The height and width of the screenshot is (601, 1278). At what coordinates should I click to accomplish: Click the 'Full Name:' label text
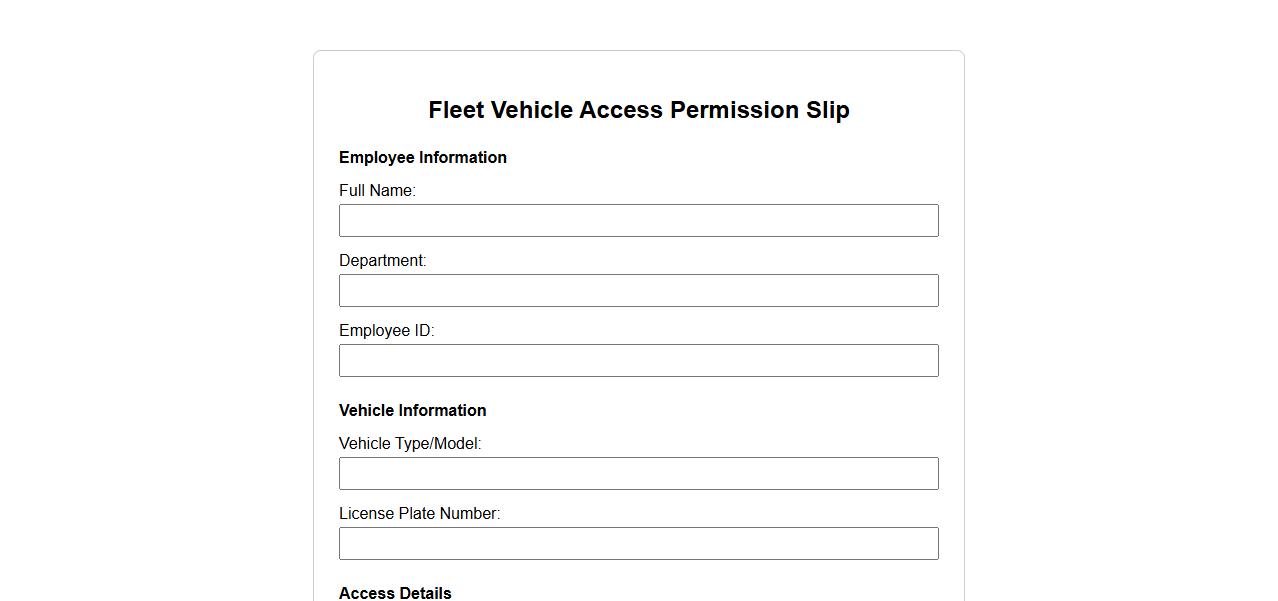tap(377, 191)
